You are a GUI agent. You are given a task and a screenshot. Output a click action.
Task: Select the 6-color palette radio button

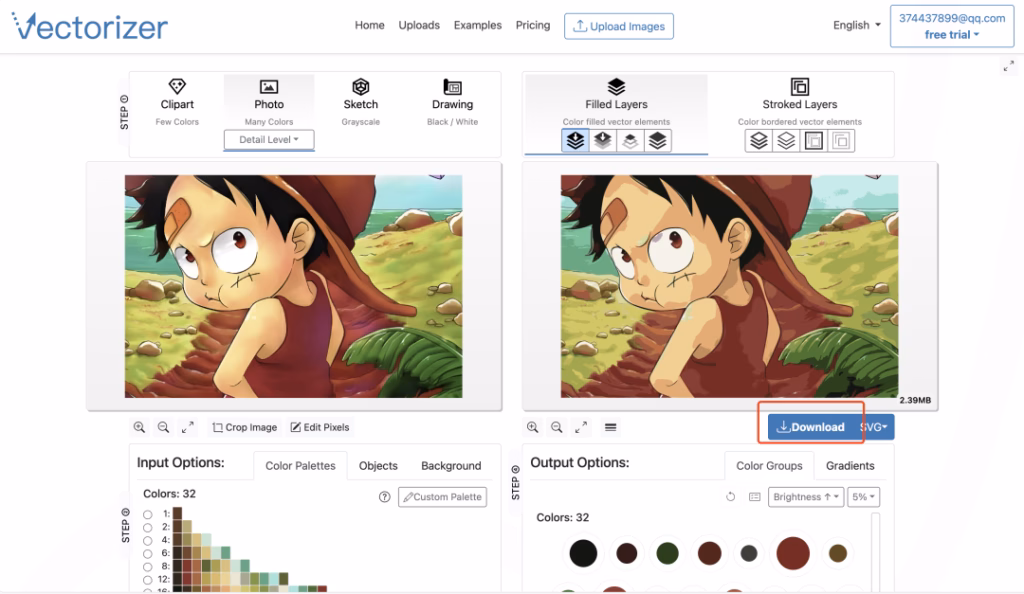pos(148,552)
